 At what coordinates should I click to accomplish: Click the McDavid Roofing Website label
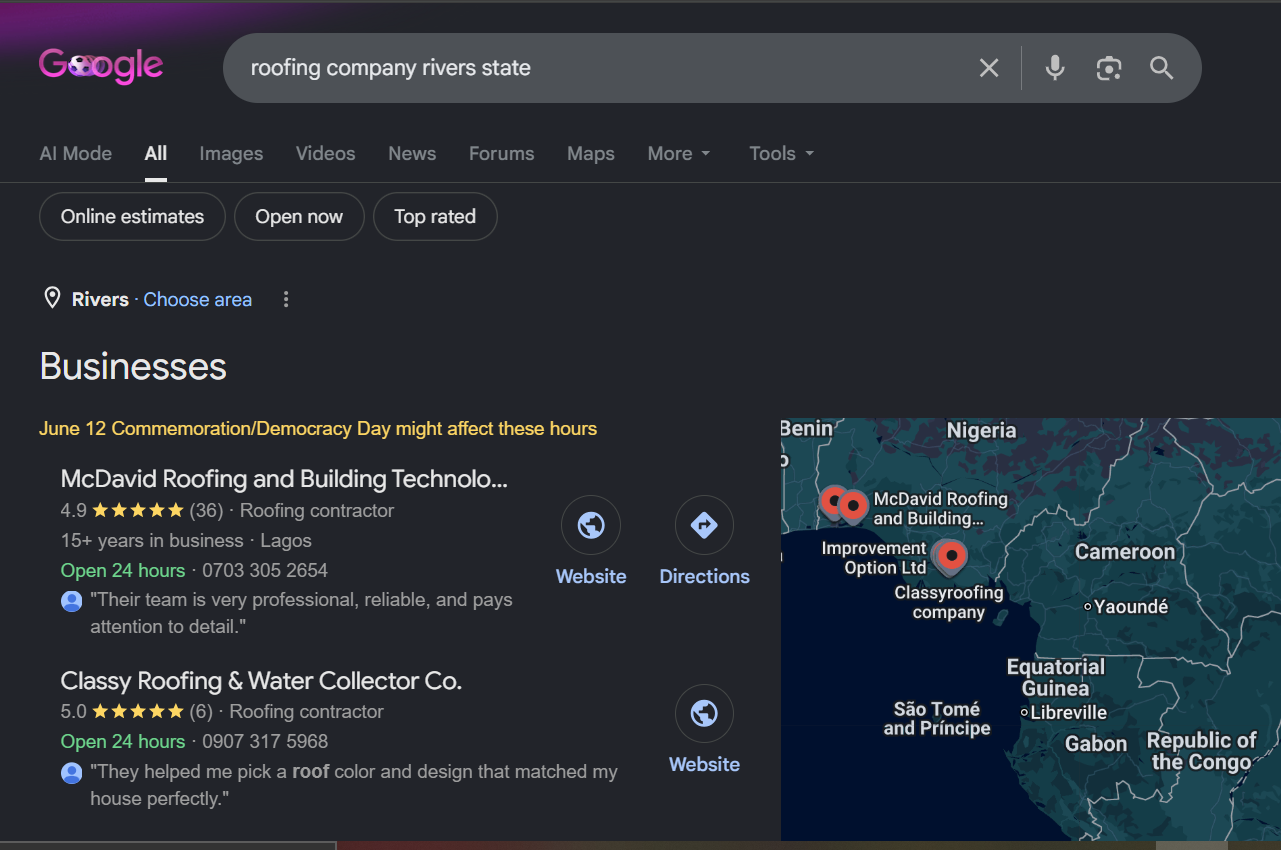point(591,576)
